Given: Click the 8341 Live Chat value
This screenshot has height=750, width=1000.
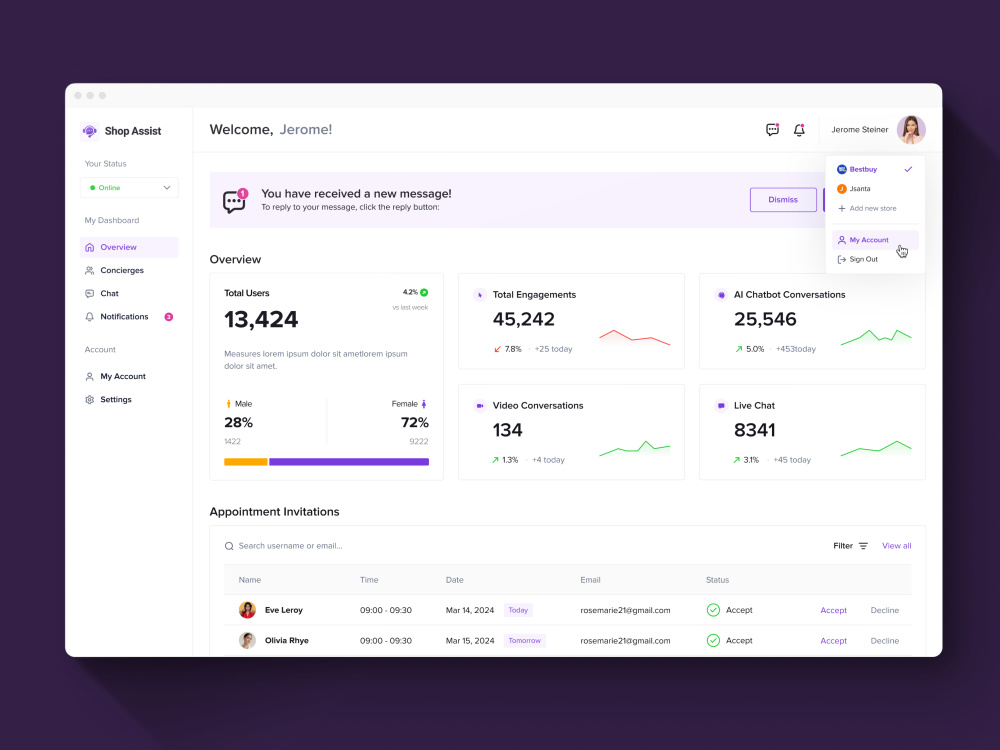Looking at the screenshot, I should [754, 430].
